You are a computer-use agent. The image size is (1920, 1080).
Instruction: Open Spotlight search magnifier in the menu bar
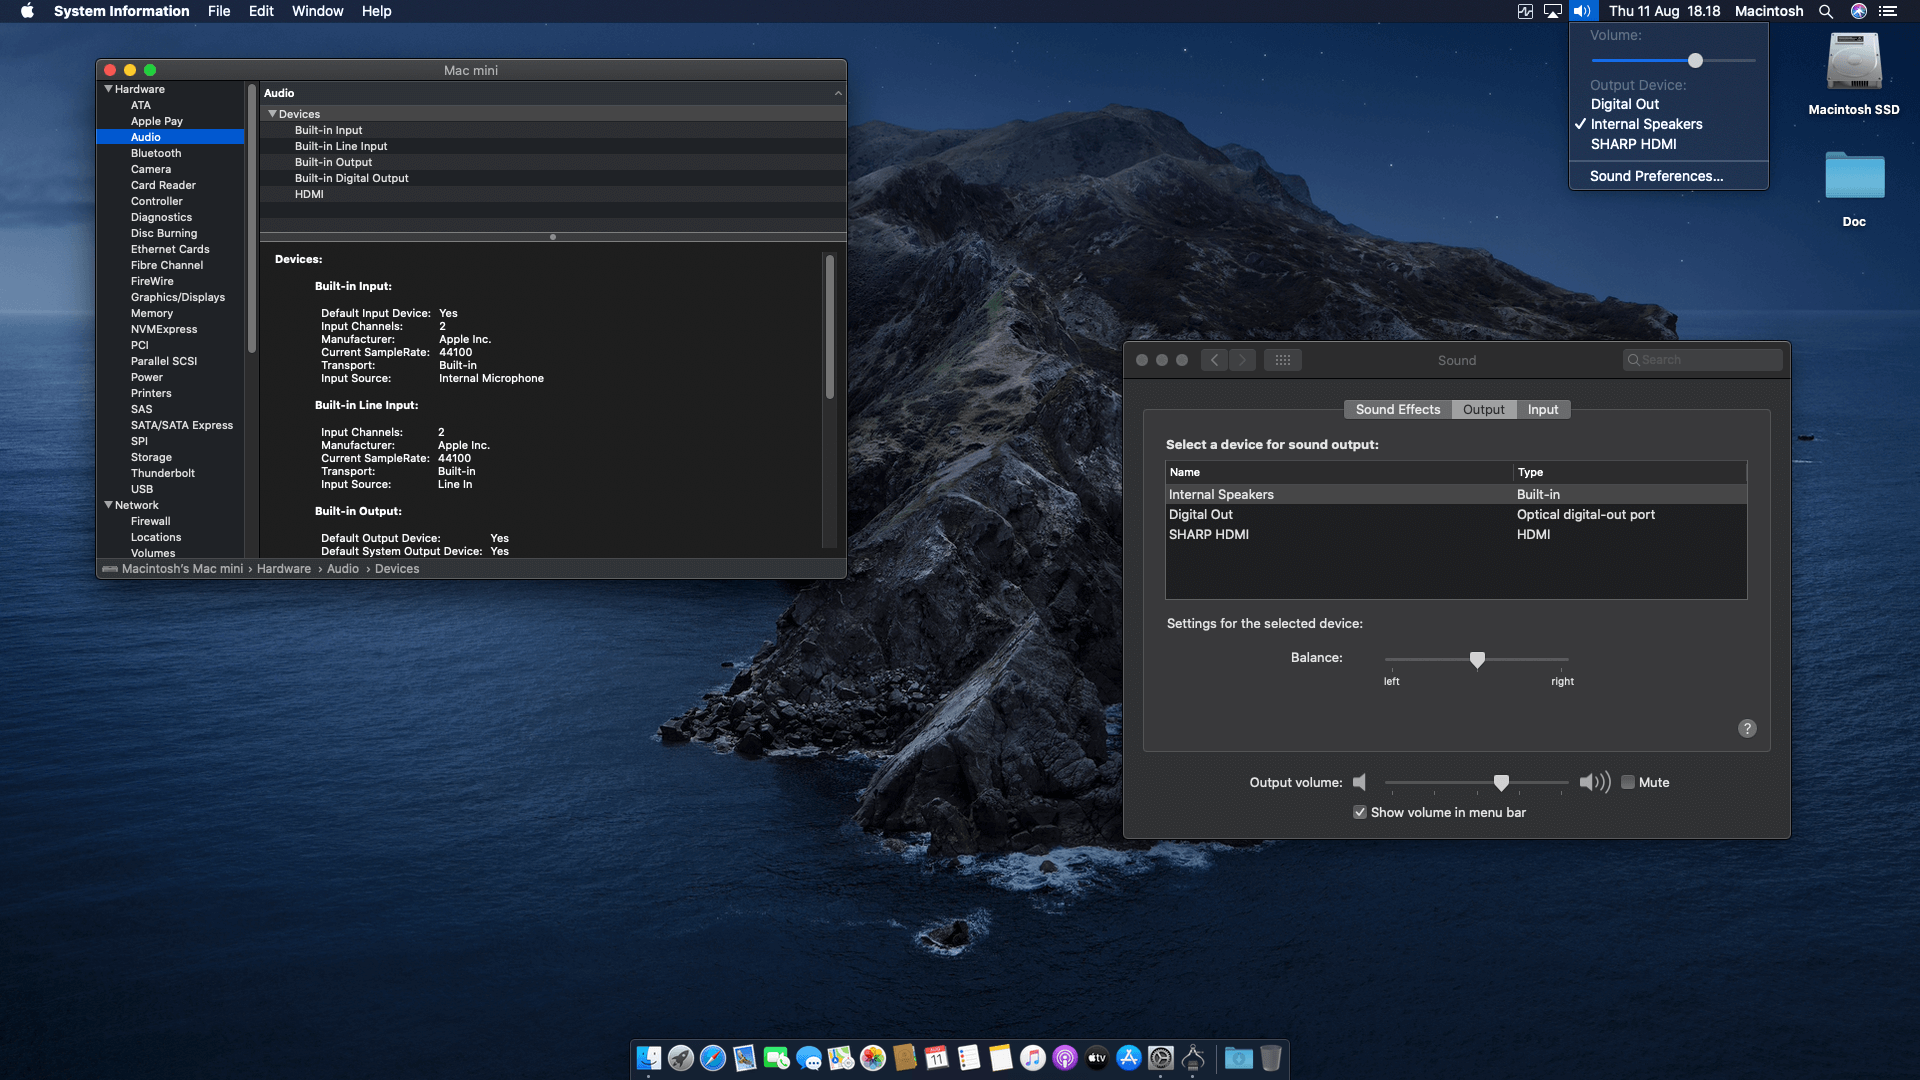(x=1826, y=11)
